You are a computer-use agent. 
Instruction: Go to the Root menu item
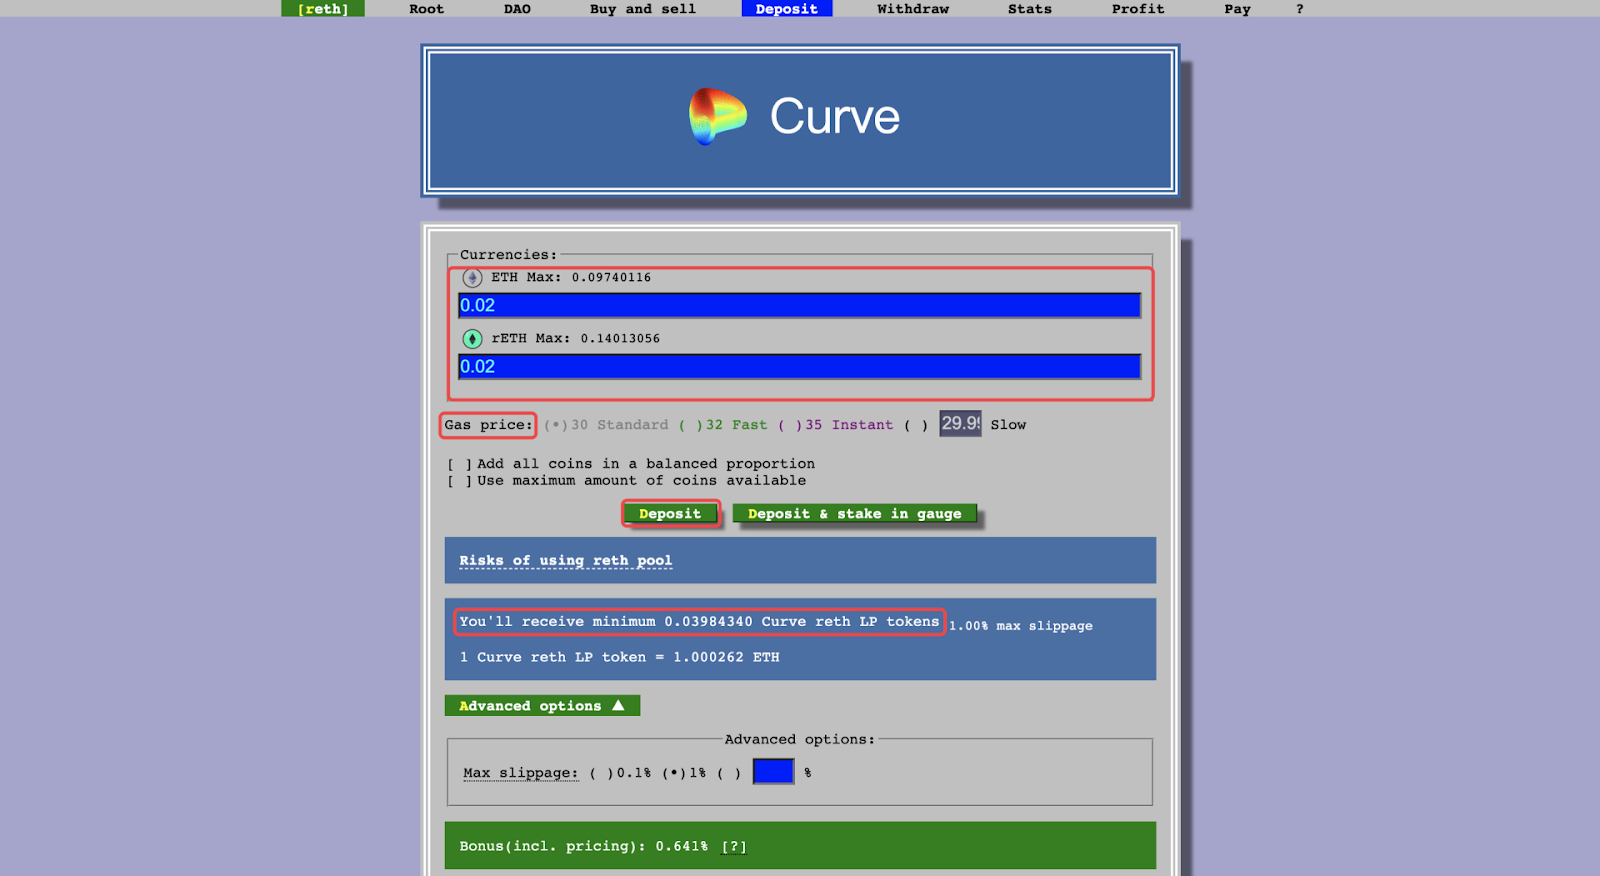426,9
